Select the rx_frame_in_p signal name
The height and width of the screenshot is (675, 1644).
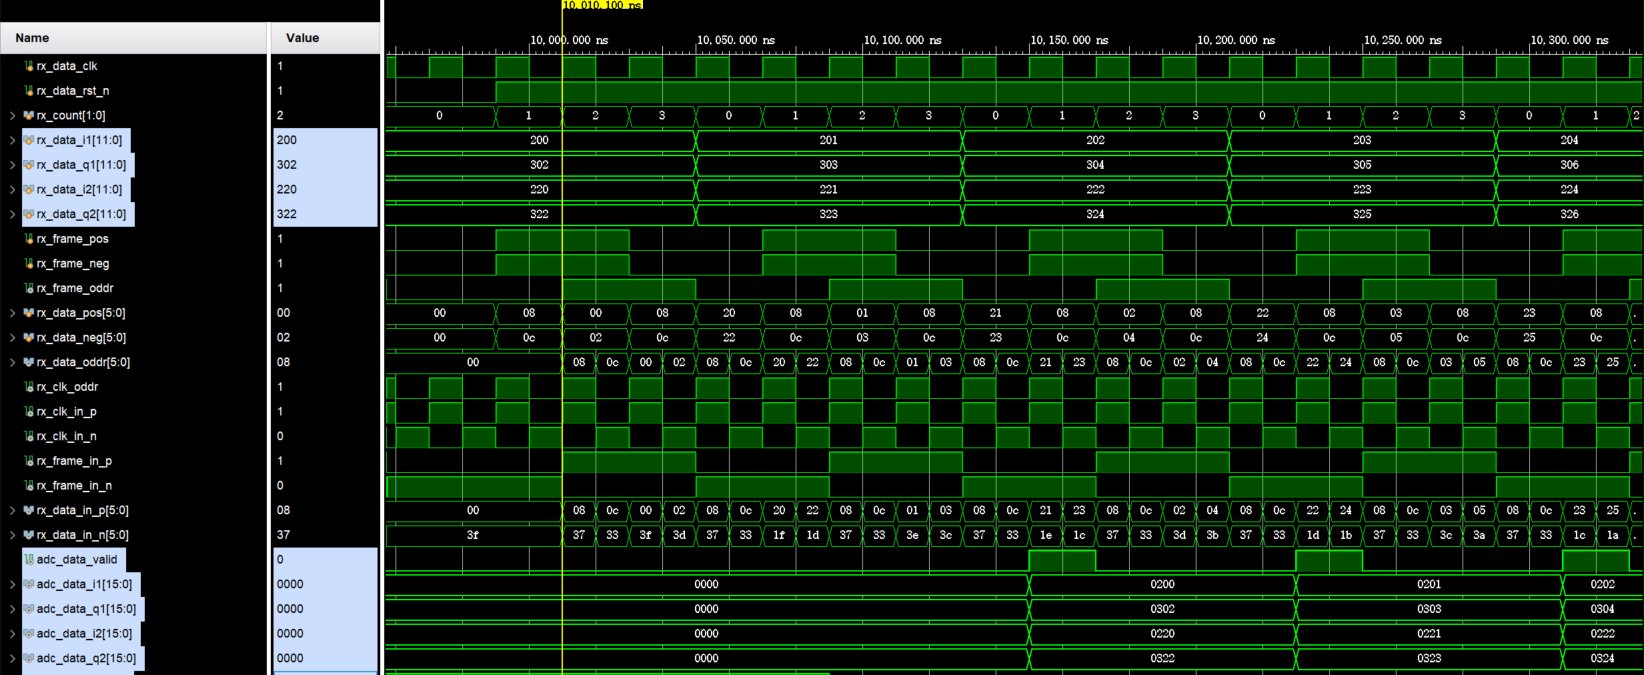click(74, 461)
